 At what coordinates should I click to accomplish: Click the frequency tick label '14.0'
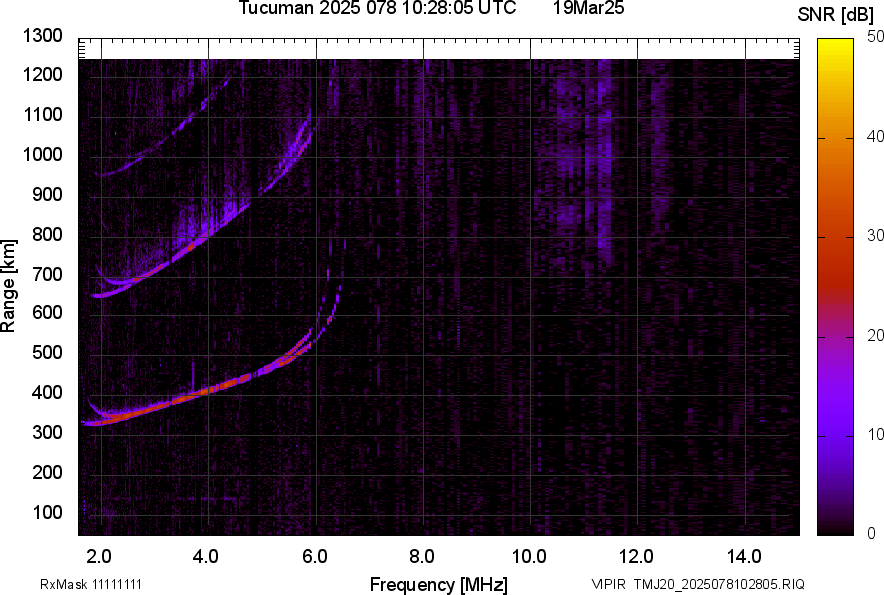pyautogui.click(x=744, y=557)
